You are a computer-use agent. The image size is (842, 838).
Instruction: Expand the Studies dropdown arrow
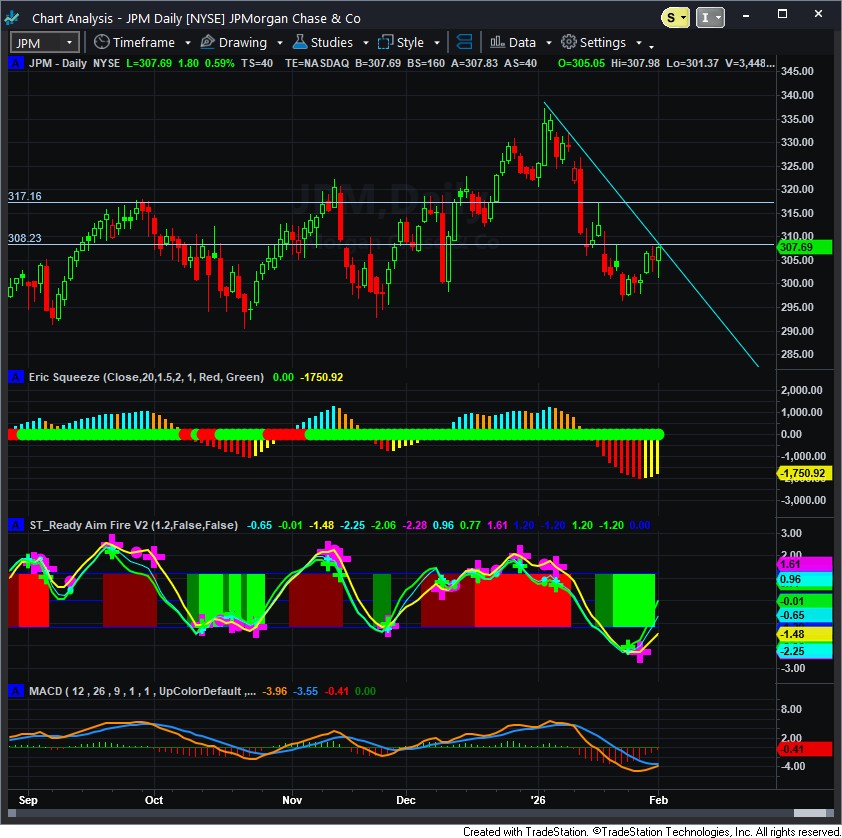pyautogui.click(x=366, y=43)
